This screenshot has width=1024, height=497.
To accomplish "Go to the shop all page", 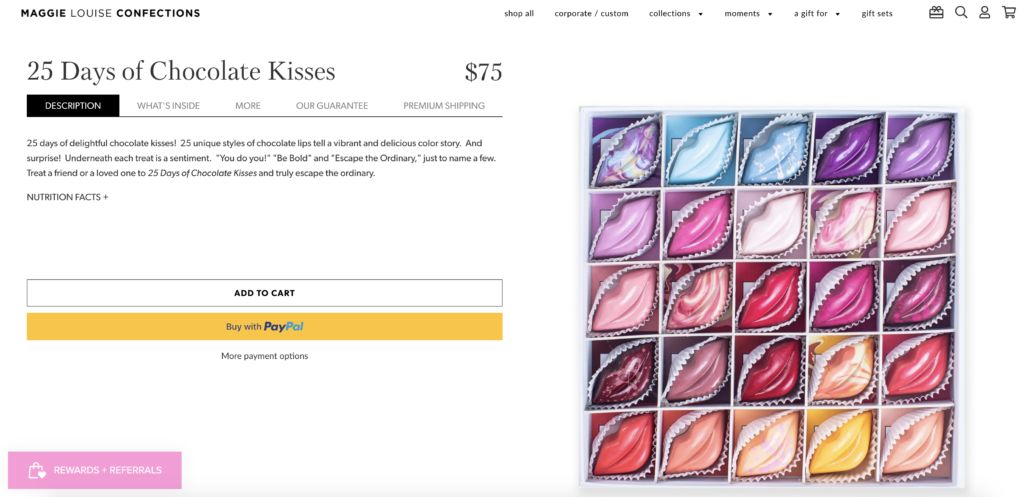I will click(519, 14).
